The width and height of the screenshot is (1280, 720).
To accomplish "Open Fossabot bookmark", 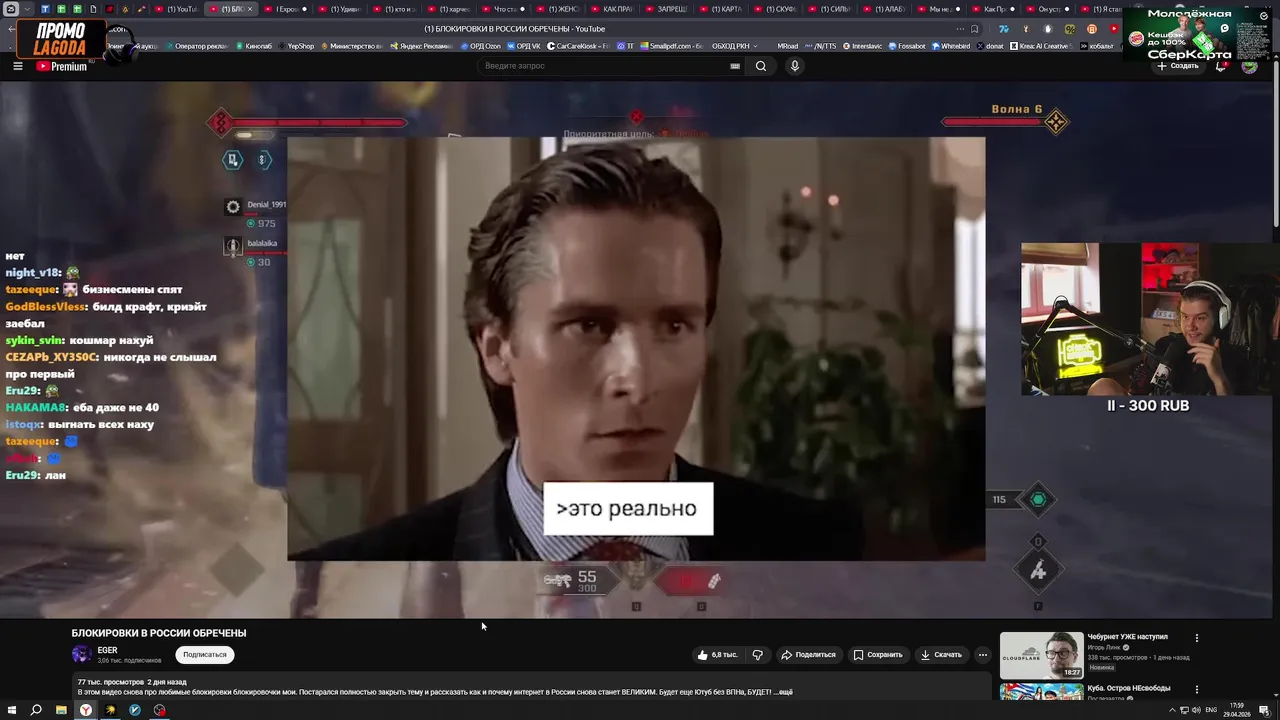I will click(x=907, y=46).
